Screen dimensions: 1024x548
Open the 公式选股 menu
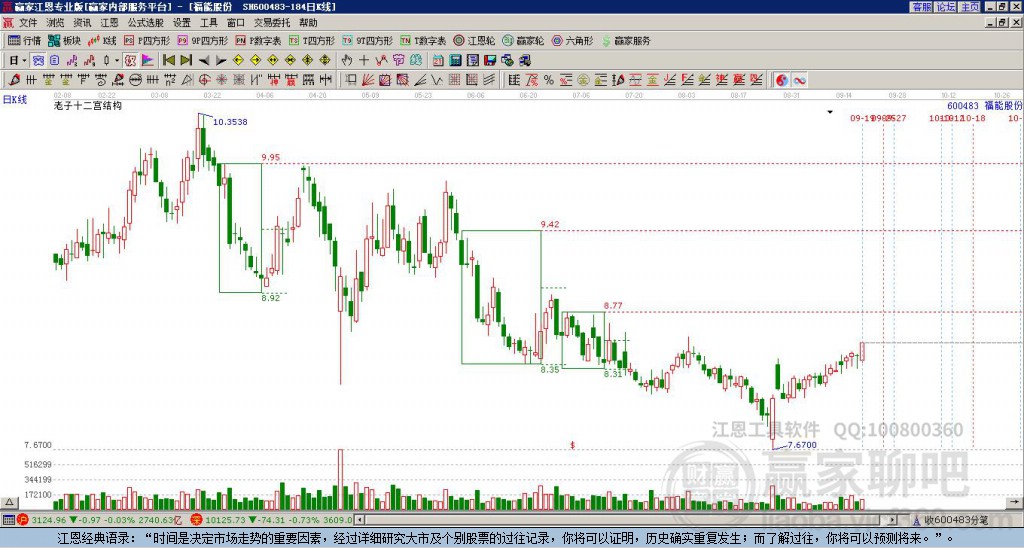tap(145, 23)
